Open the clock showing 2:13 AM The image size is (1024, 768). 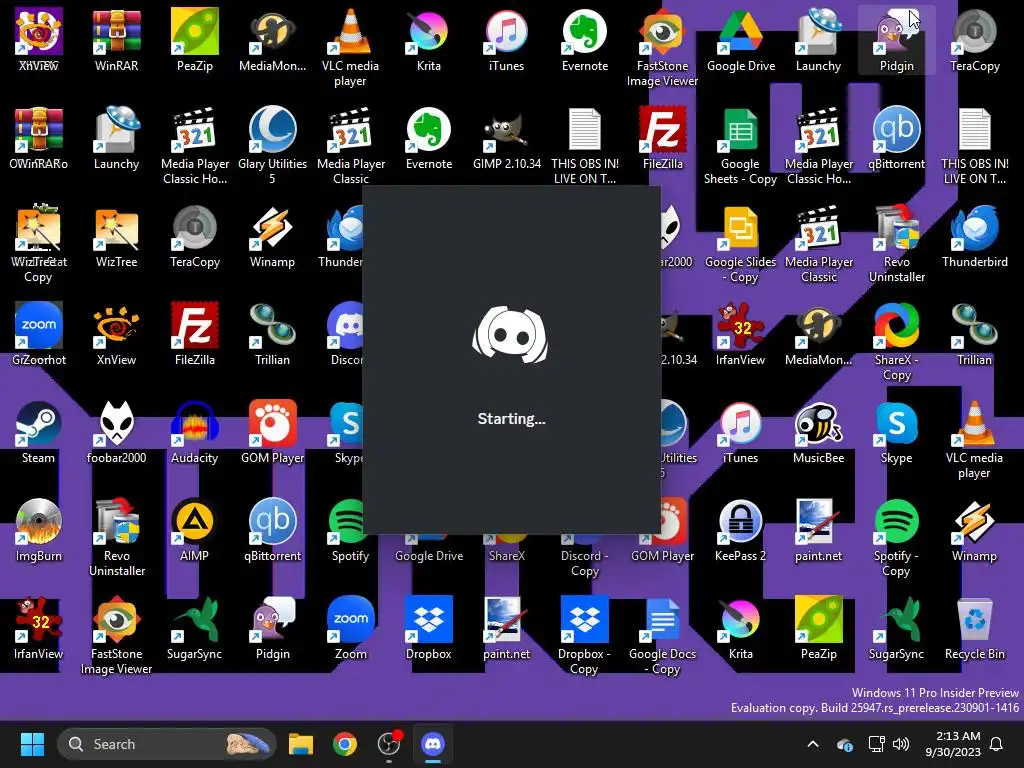[953, 744]
